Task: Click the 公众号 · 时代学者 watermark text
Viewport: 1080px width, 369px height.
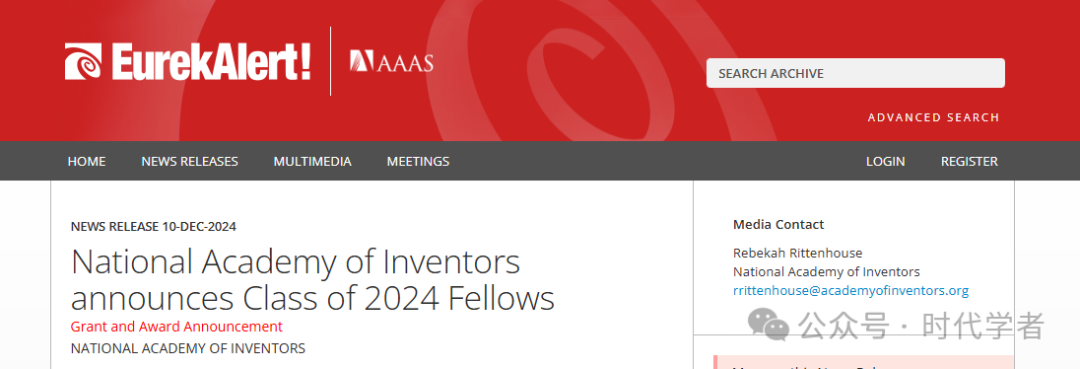Action: (922, 325)
